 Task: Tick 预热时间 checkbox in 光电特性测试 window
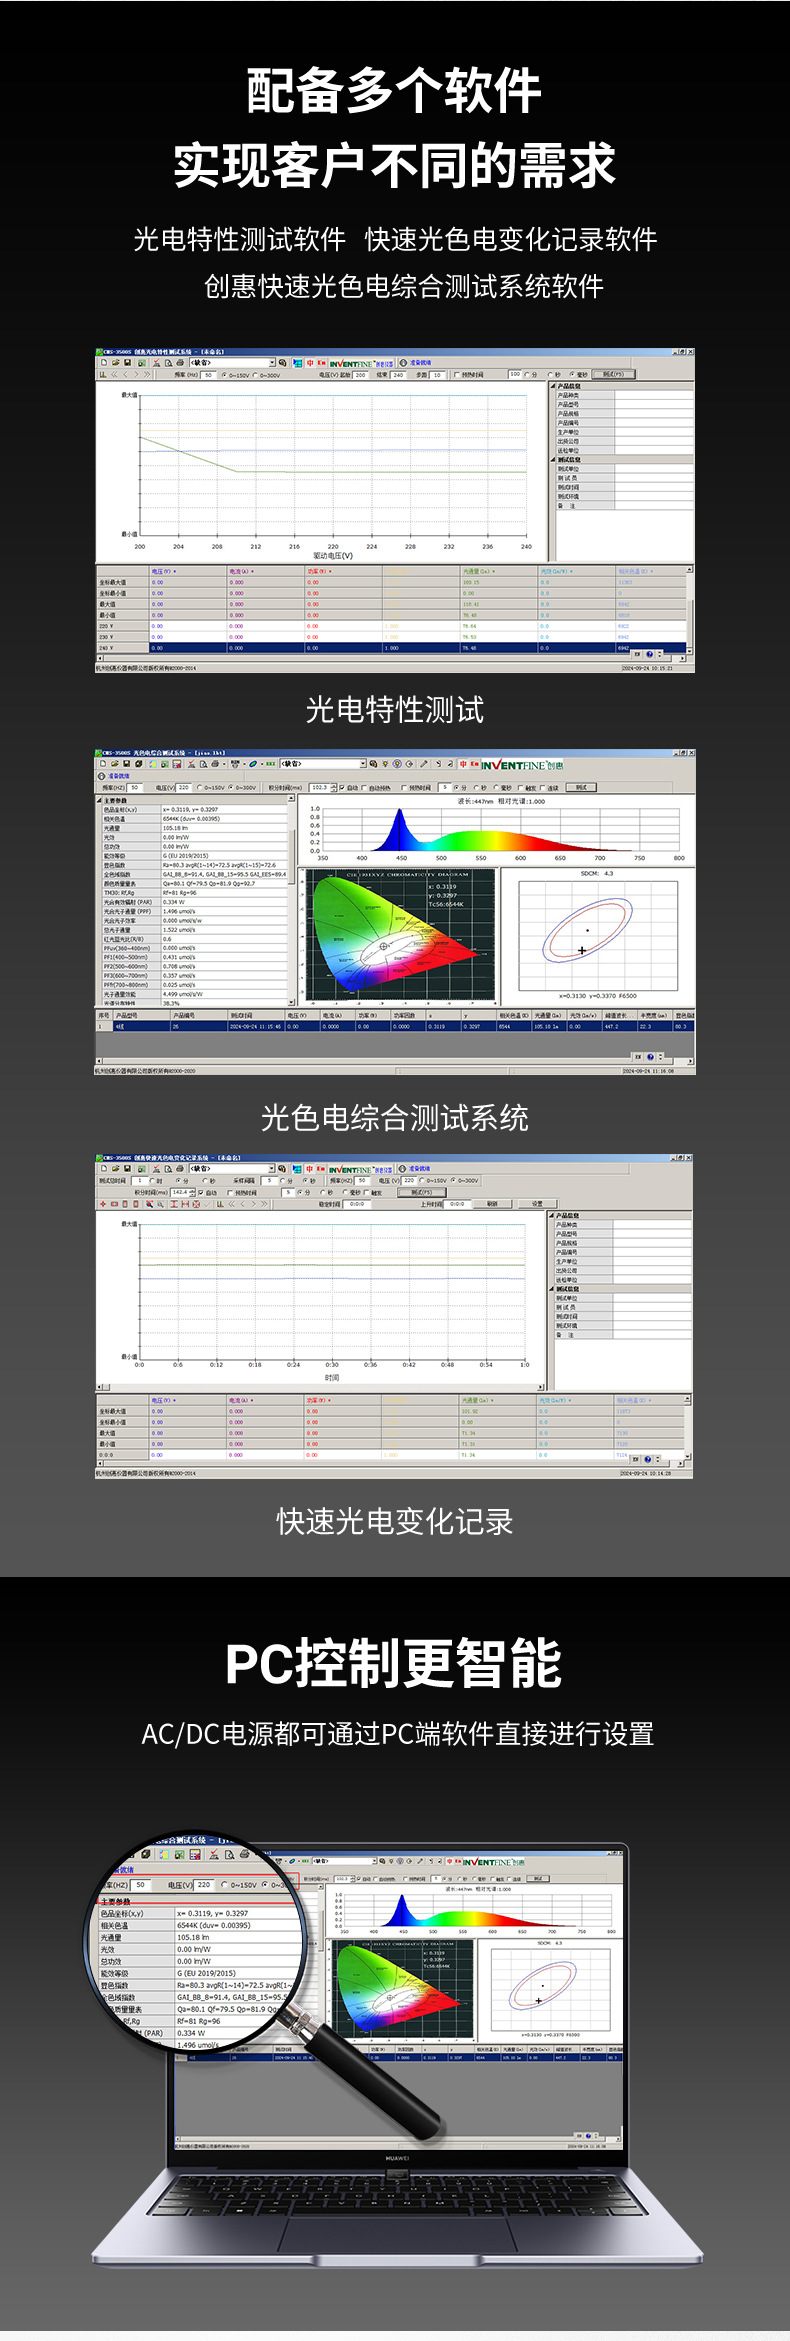(x=457, y=375)
